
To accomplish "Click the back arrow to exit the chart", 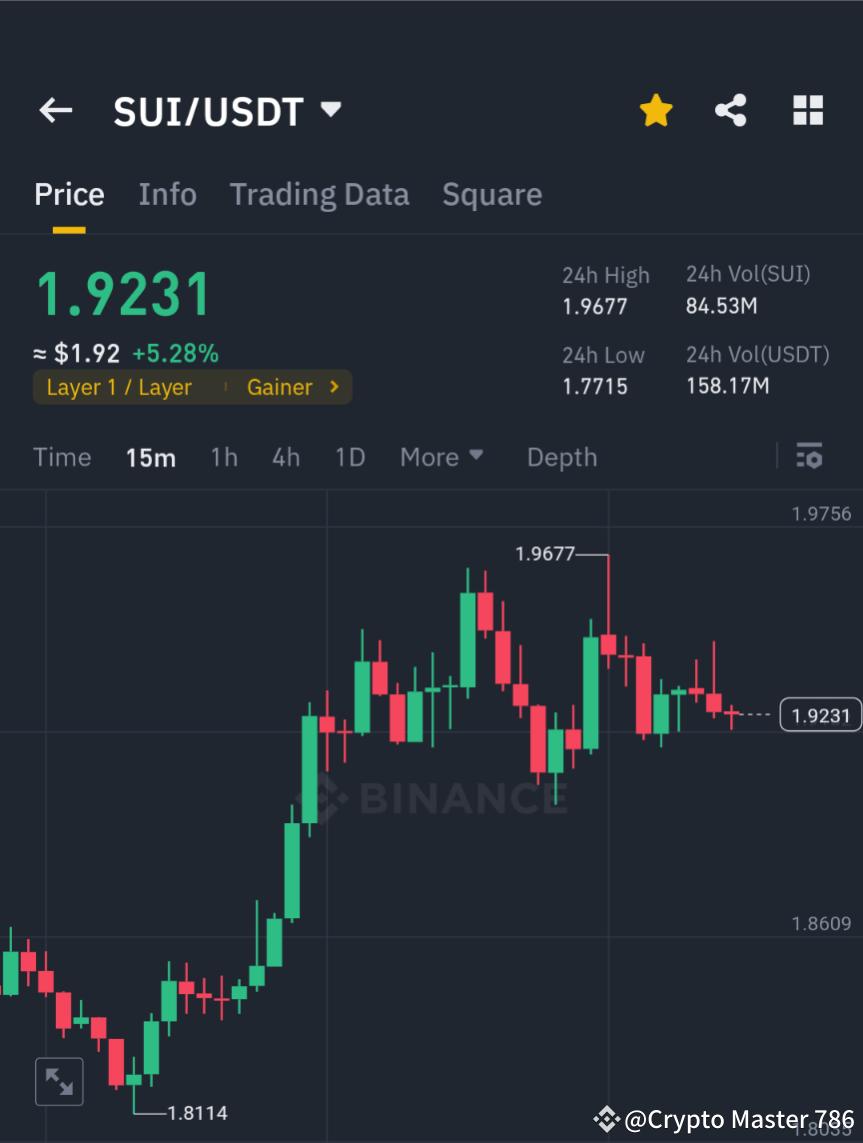I will 55,110.
